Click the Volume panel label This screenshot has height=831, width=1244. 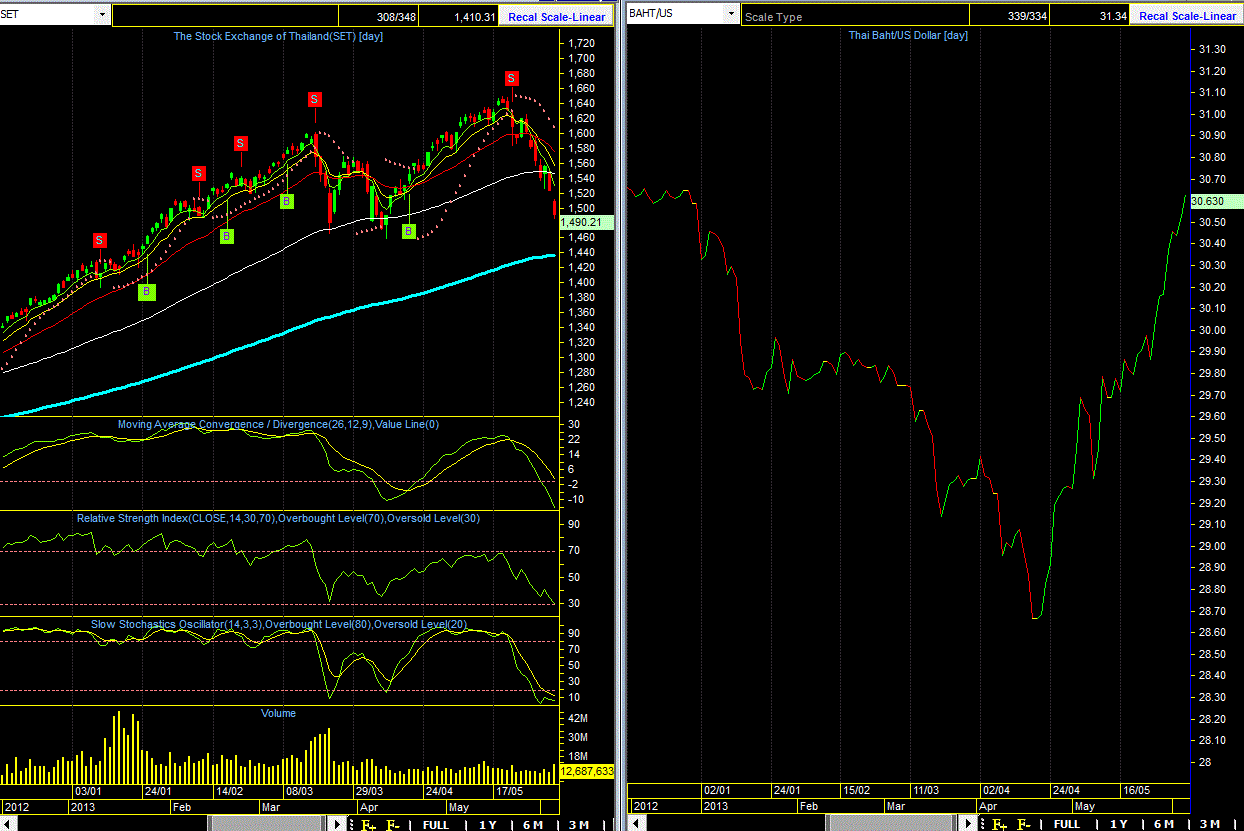278,713
